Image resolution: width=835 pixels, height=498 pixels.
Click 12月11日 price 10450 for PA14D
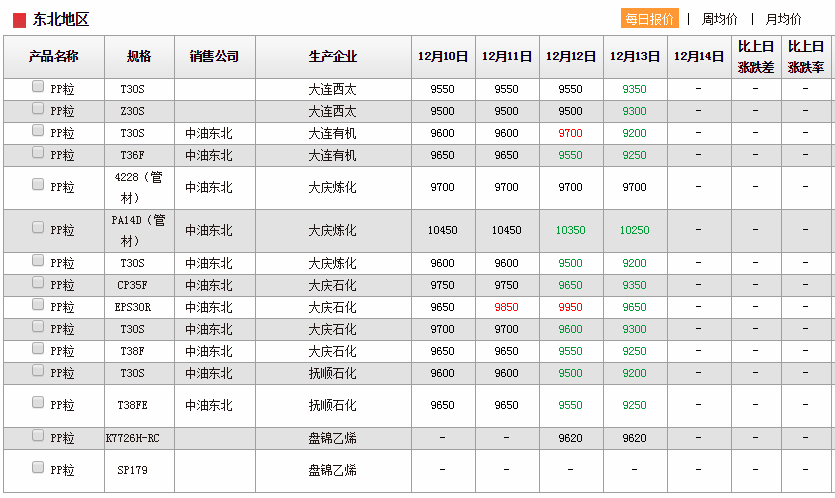coord(506,230)
